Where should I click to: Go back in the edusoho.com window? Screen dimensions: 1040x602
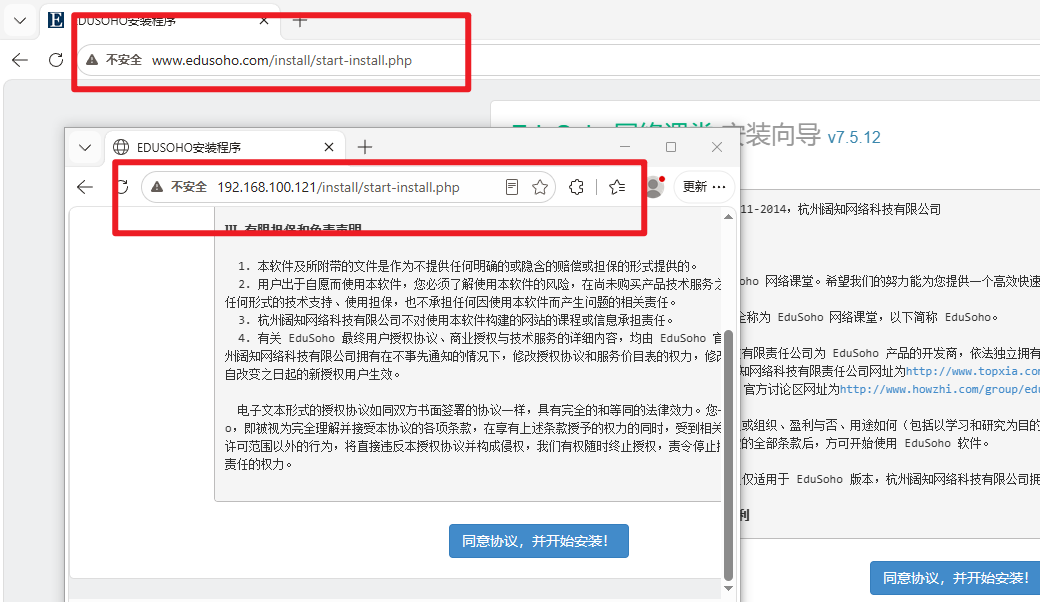(x=20, y=60)
